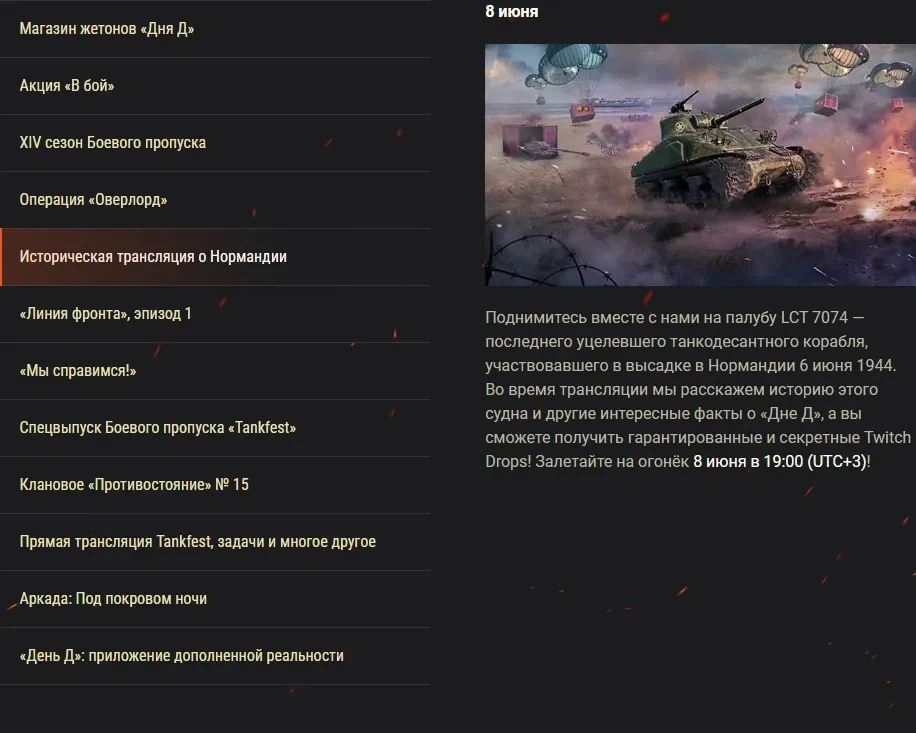Open Спецвыпуск Боевого пропуска «Tankfest»
Viewport: 916px width, 733px height.
[215, 428]
